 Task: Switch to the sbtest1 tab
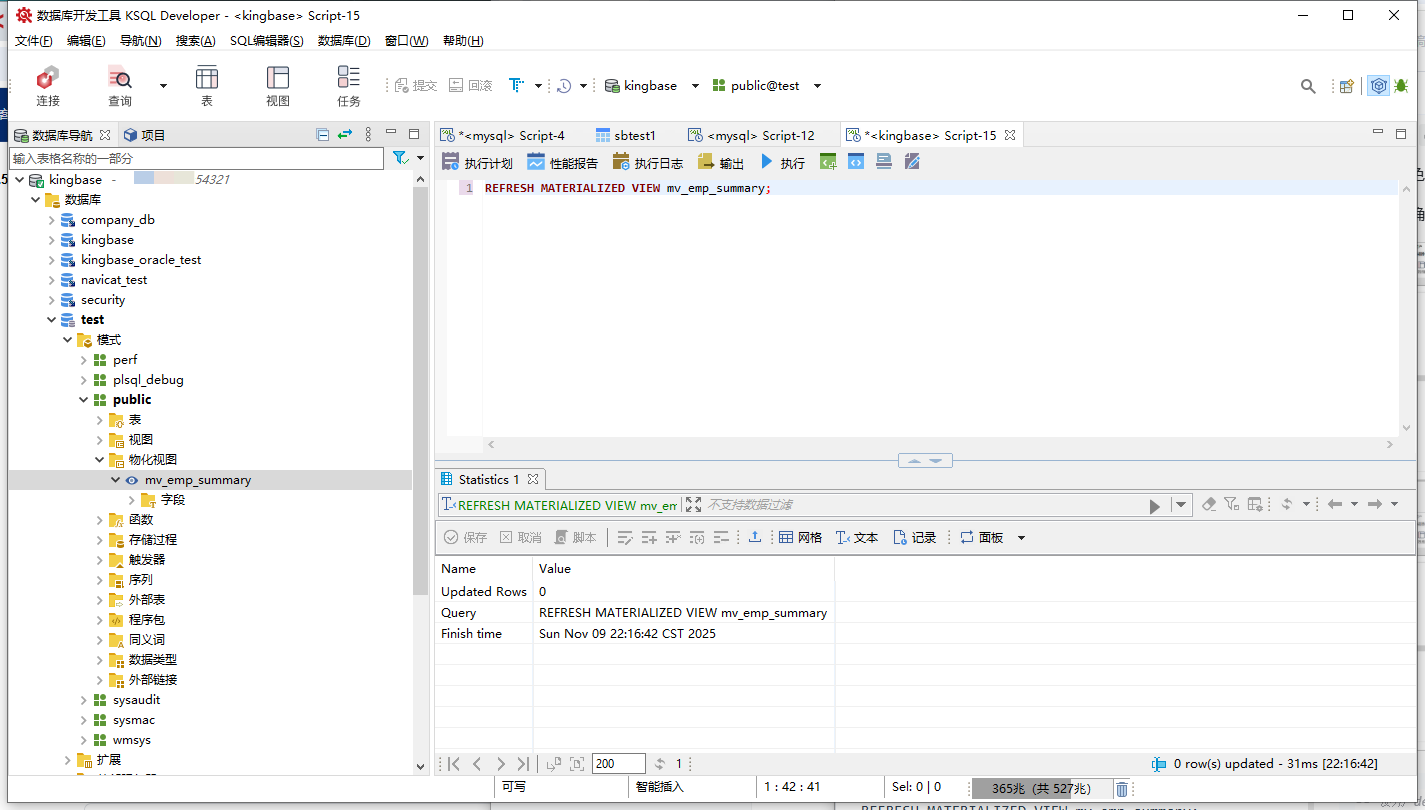click(626, 135)
